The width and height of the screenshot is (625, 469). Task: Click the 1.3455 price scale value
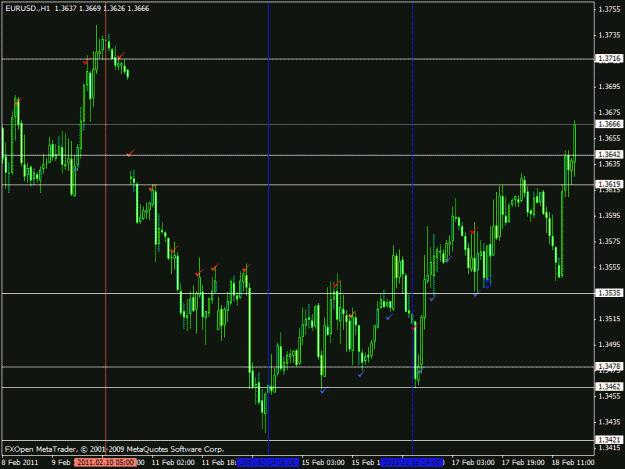pyautogui.click(x=609, y=396)
